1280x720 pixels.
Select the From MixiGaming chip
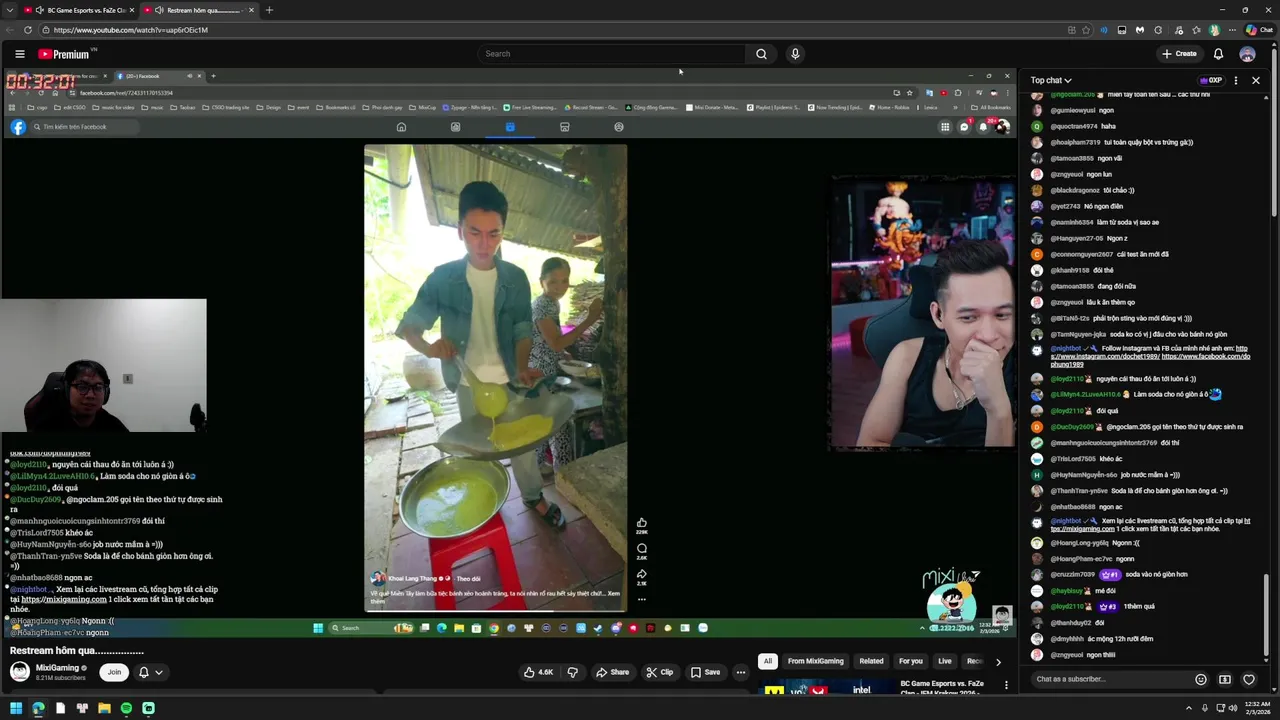coord(815,661)
